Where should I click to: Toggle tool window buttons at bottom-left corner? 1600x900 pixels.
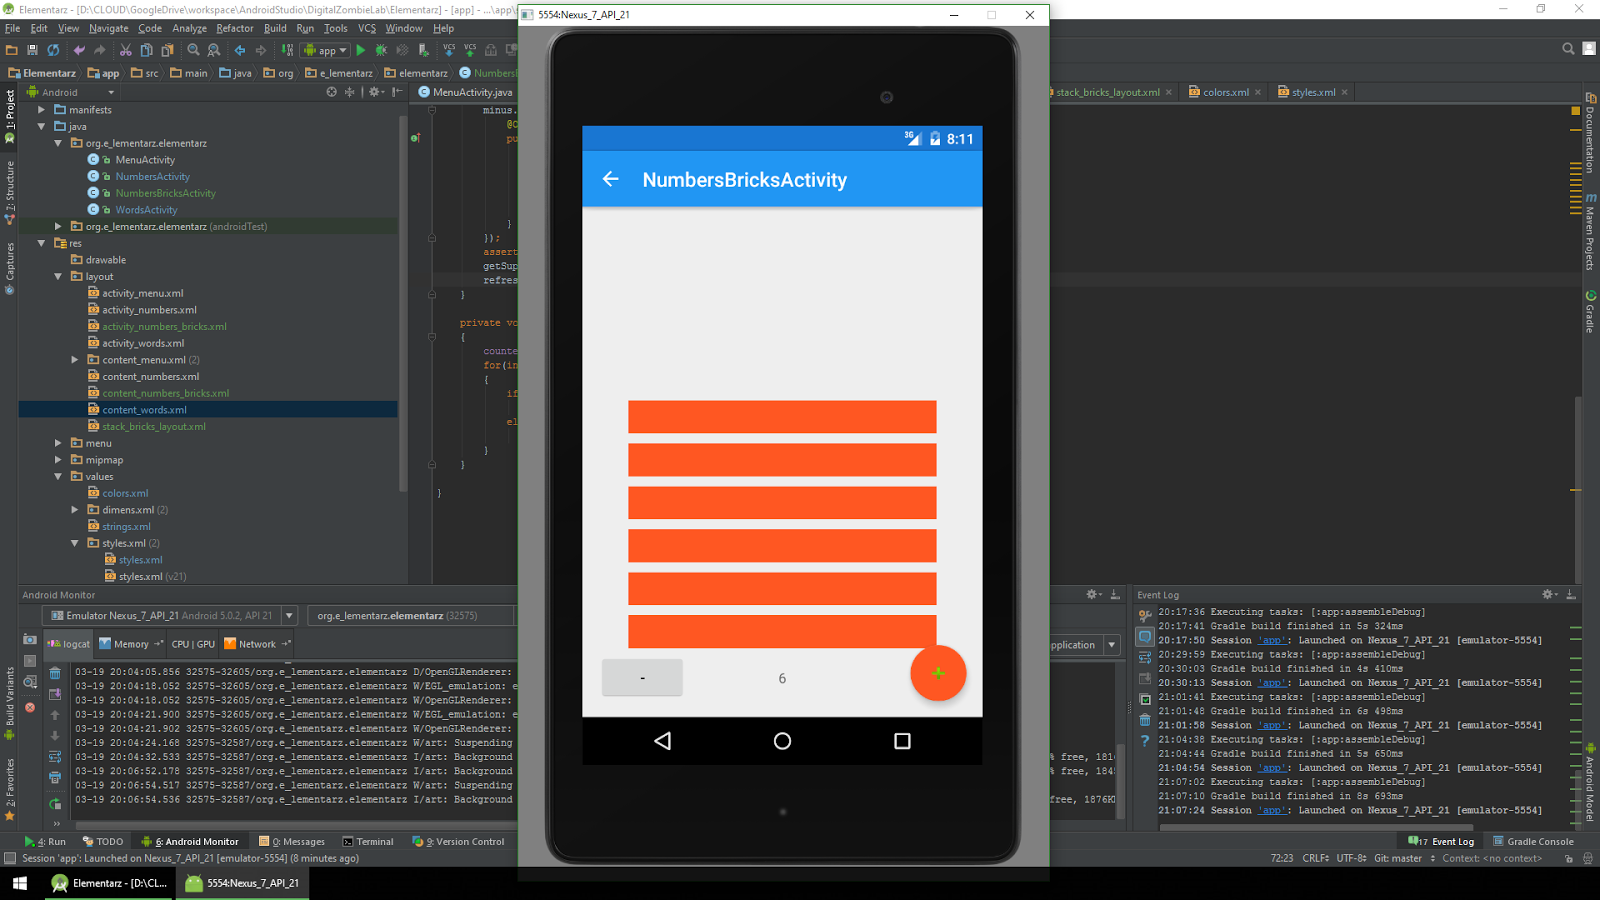pos(10,858)
